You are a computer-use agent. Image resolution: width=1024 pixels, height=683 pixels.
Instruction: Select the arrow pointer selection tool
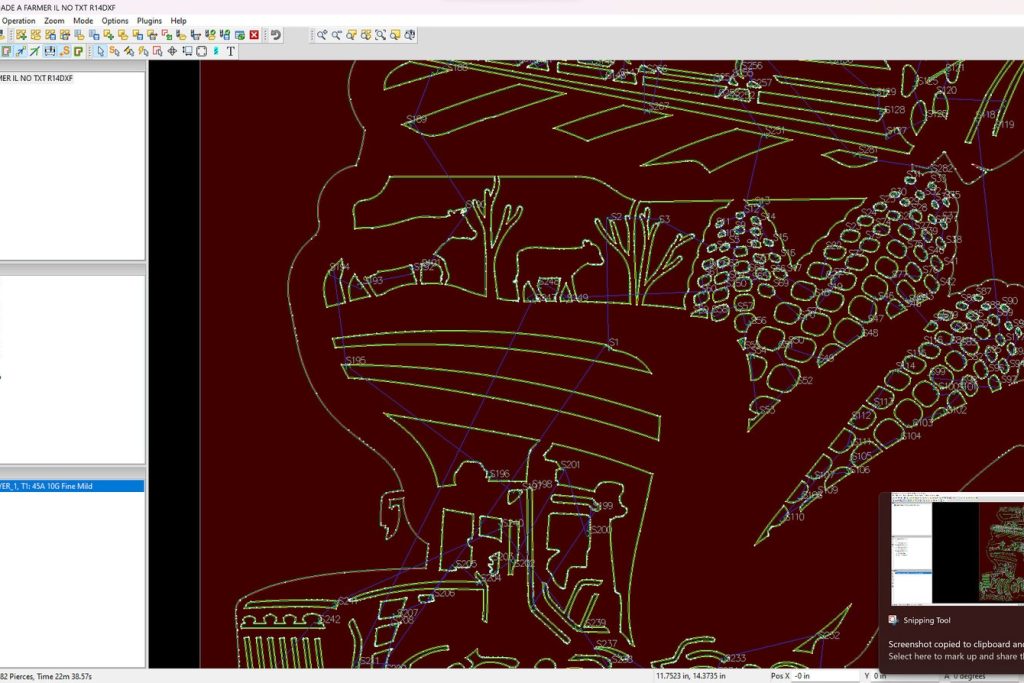(x=100, y=51)
